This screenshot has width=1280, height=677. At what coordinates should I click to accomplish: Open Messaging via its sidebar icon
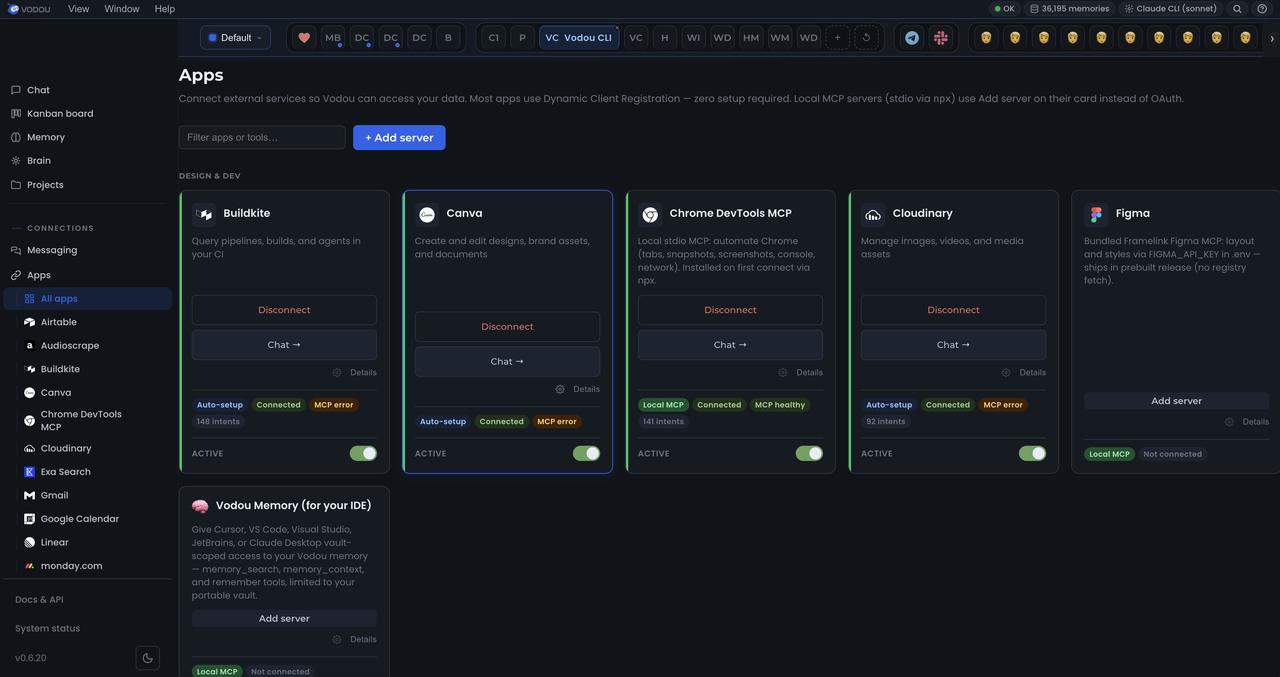click(x=15, y=250)
